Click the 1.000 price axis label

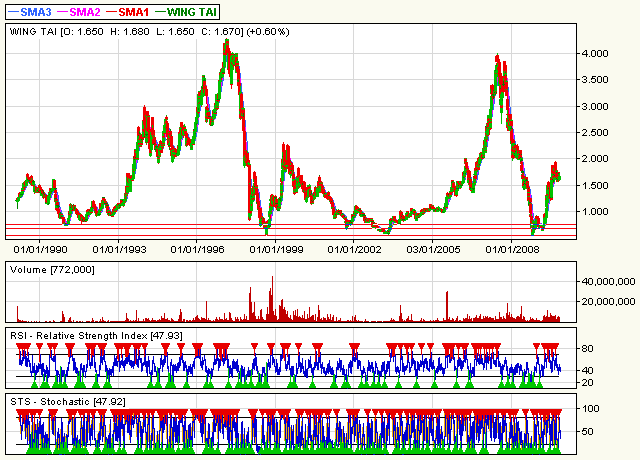point(602,211)
